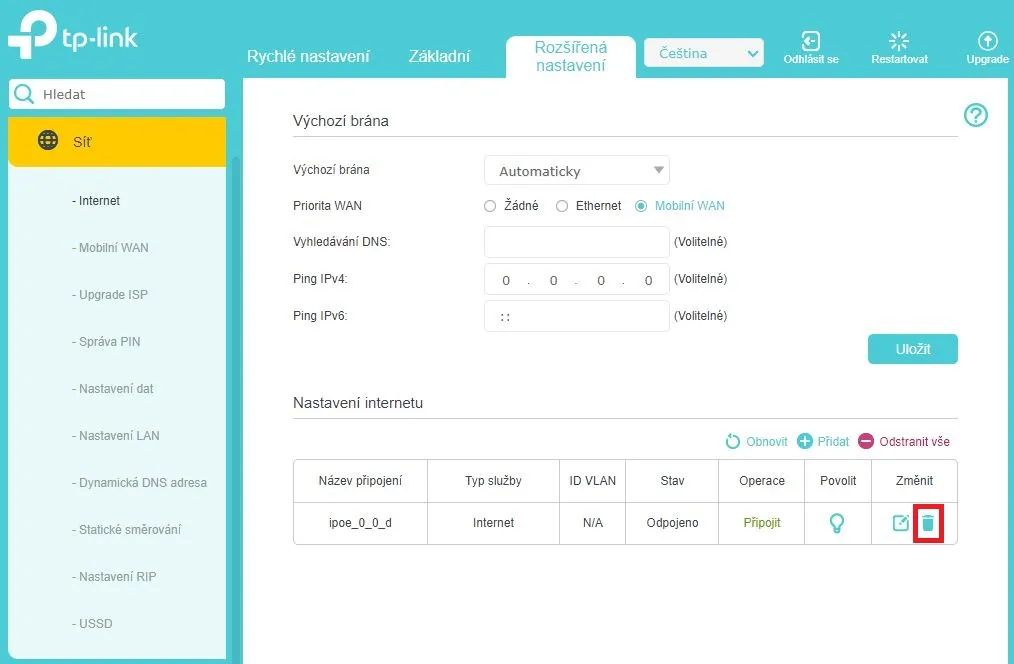
Task: Open the Výchozí brána Automaticky dropdown
Action: coord(577,171)
